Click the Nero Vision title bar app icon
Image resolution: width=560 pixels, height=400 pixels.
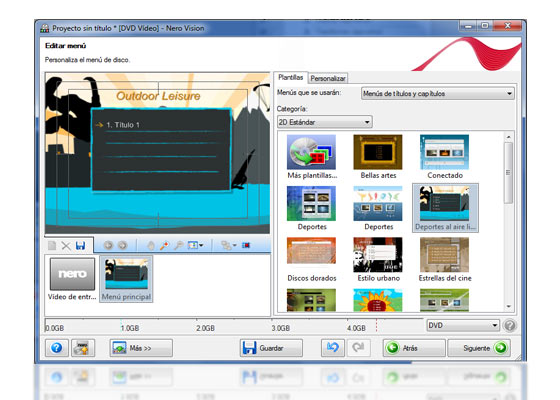coord(45,28)
